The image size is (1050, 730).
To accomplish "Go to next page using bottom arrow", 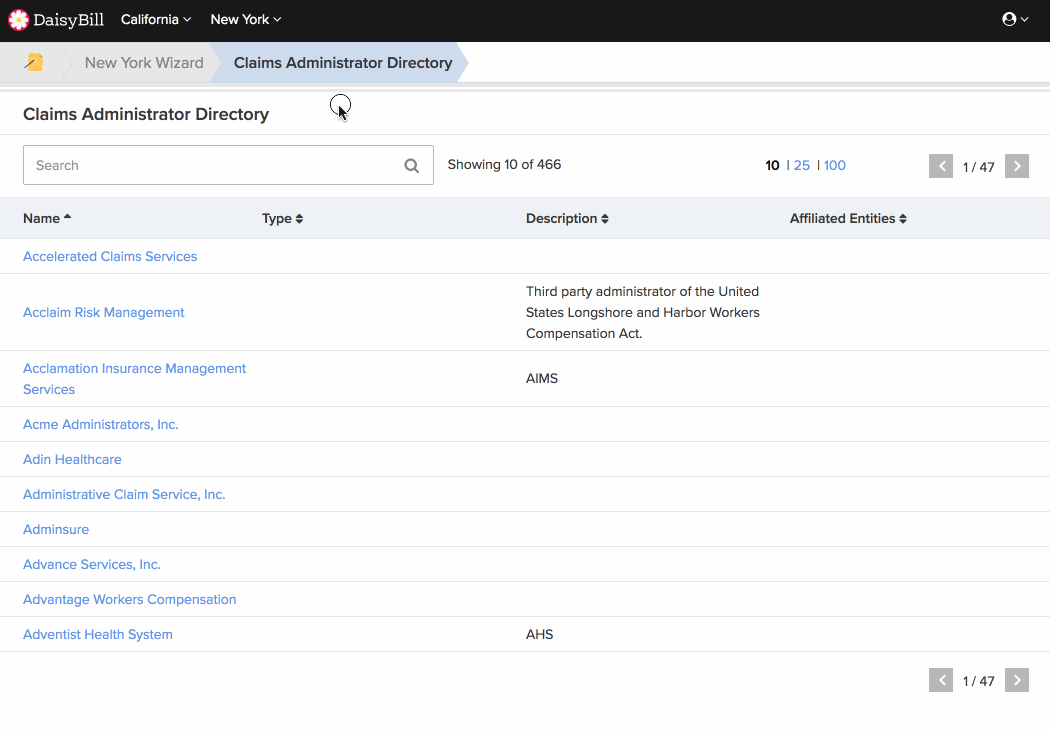I will pyautogui.click(x=1017, y=680).
